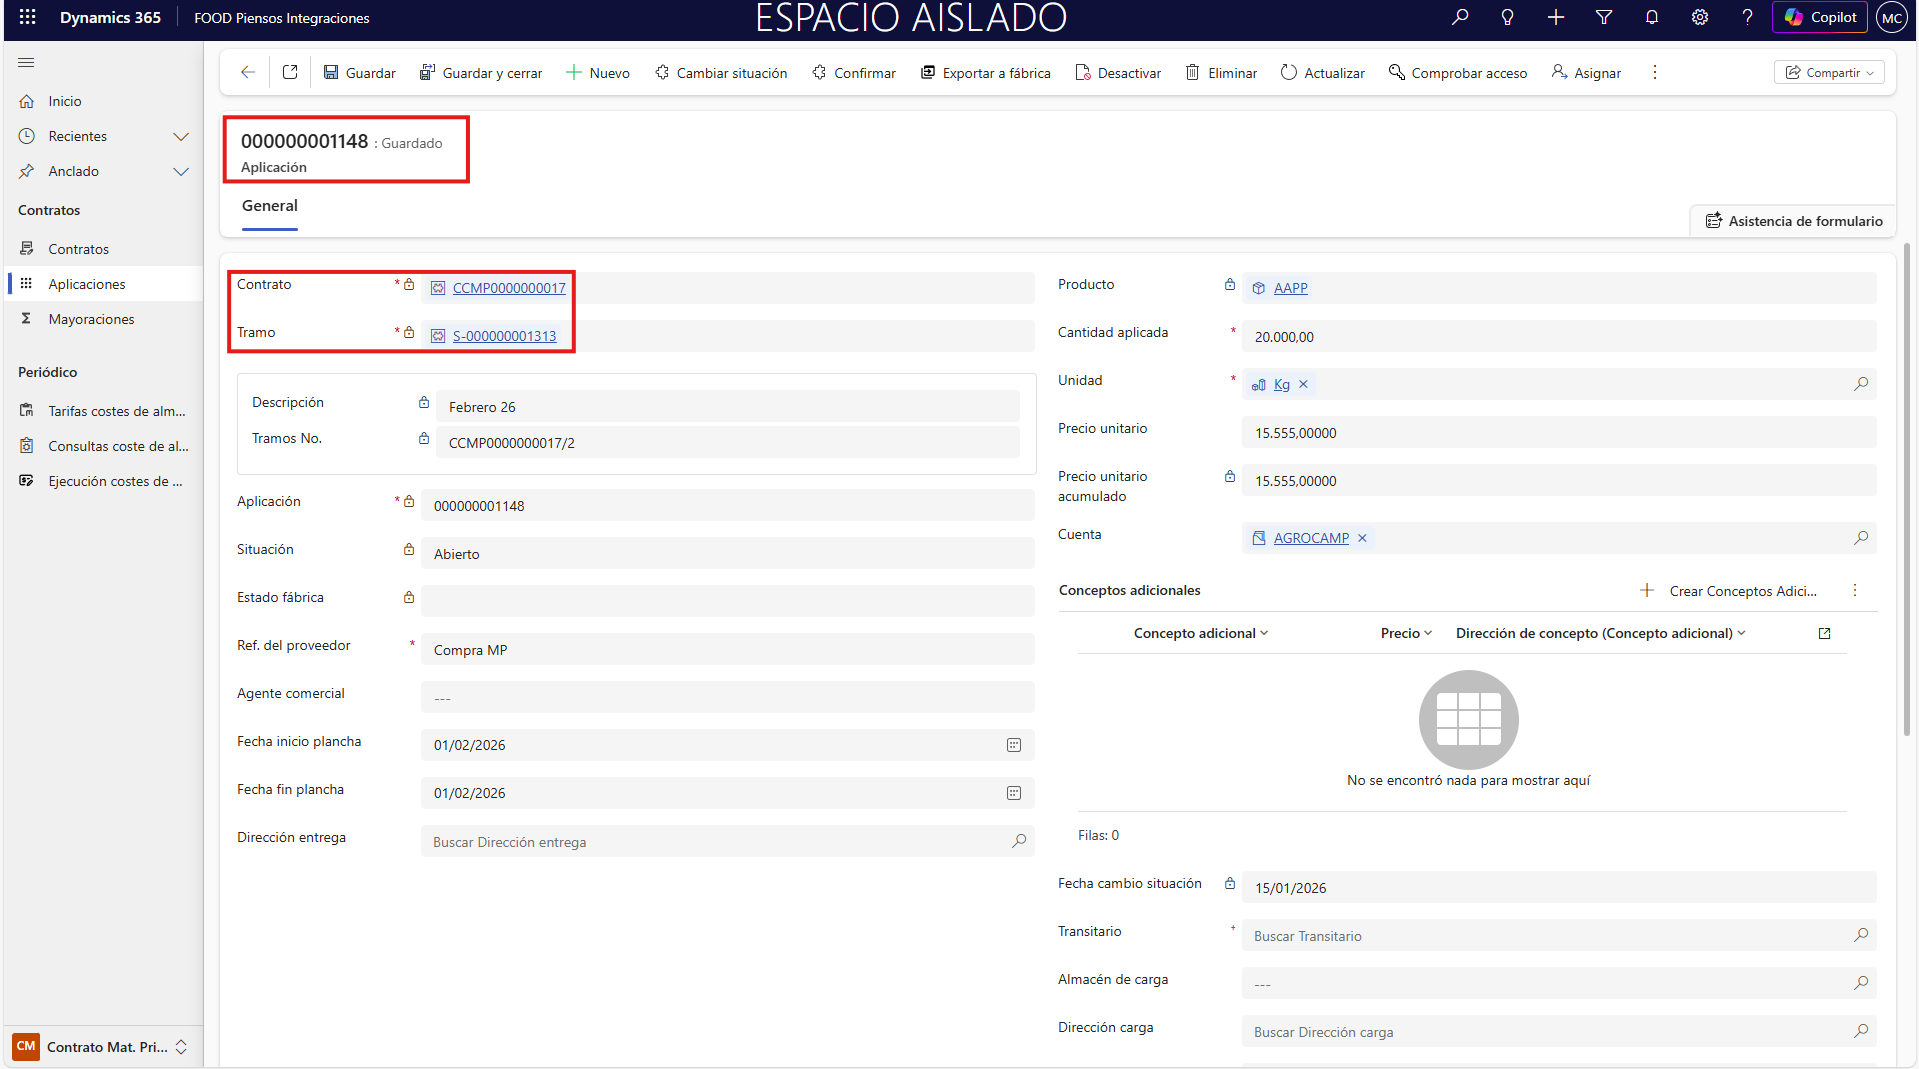Viewport: 1919px width, 1069px height.
Task: Click the back arrow in command bar
Action: 248,72
